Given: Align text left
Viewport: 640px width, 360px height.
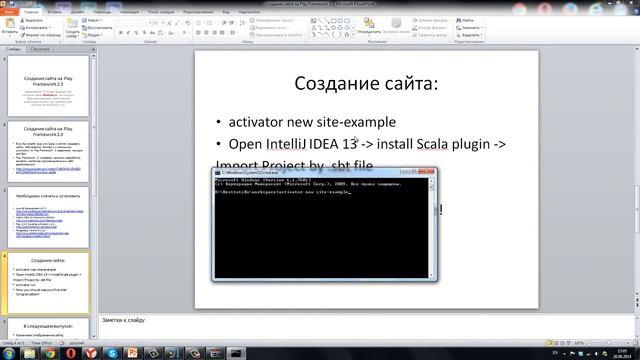Looking at the screenshot, I should (x=198, y=33).
